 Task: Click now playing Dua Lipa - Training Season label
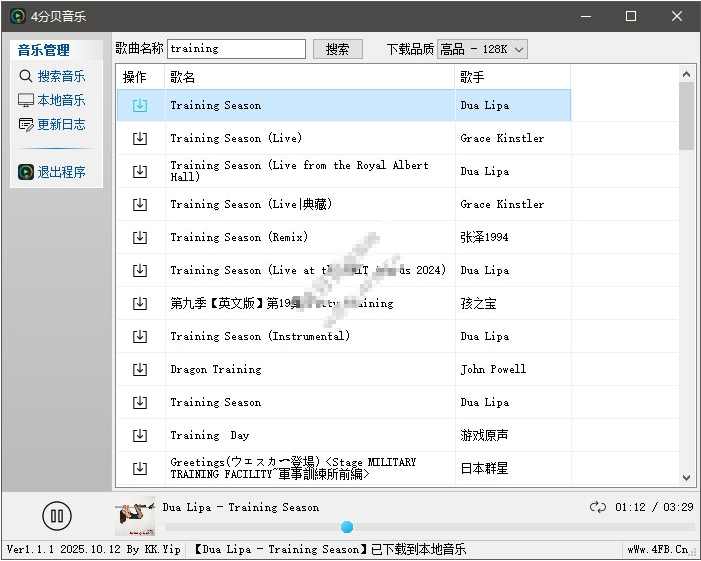[x=241, y=507]
